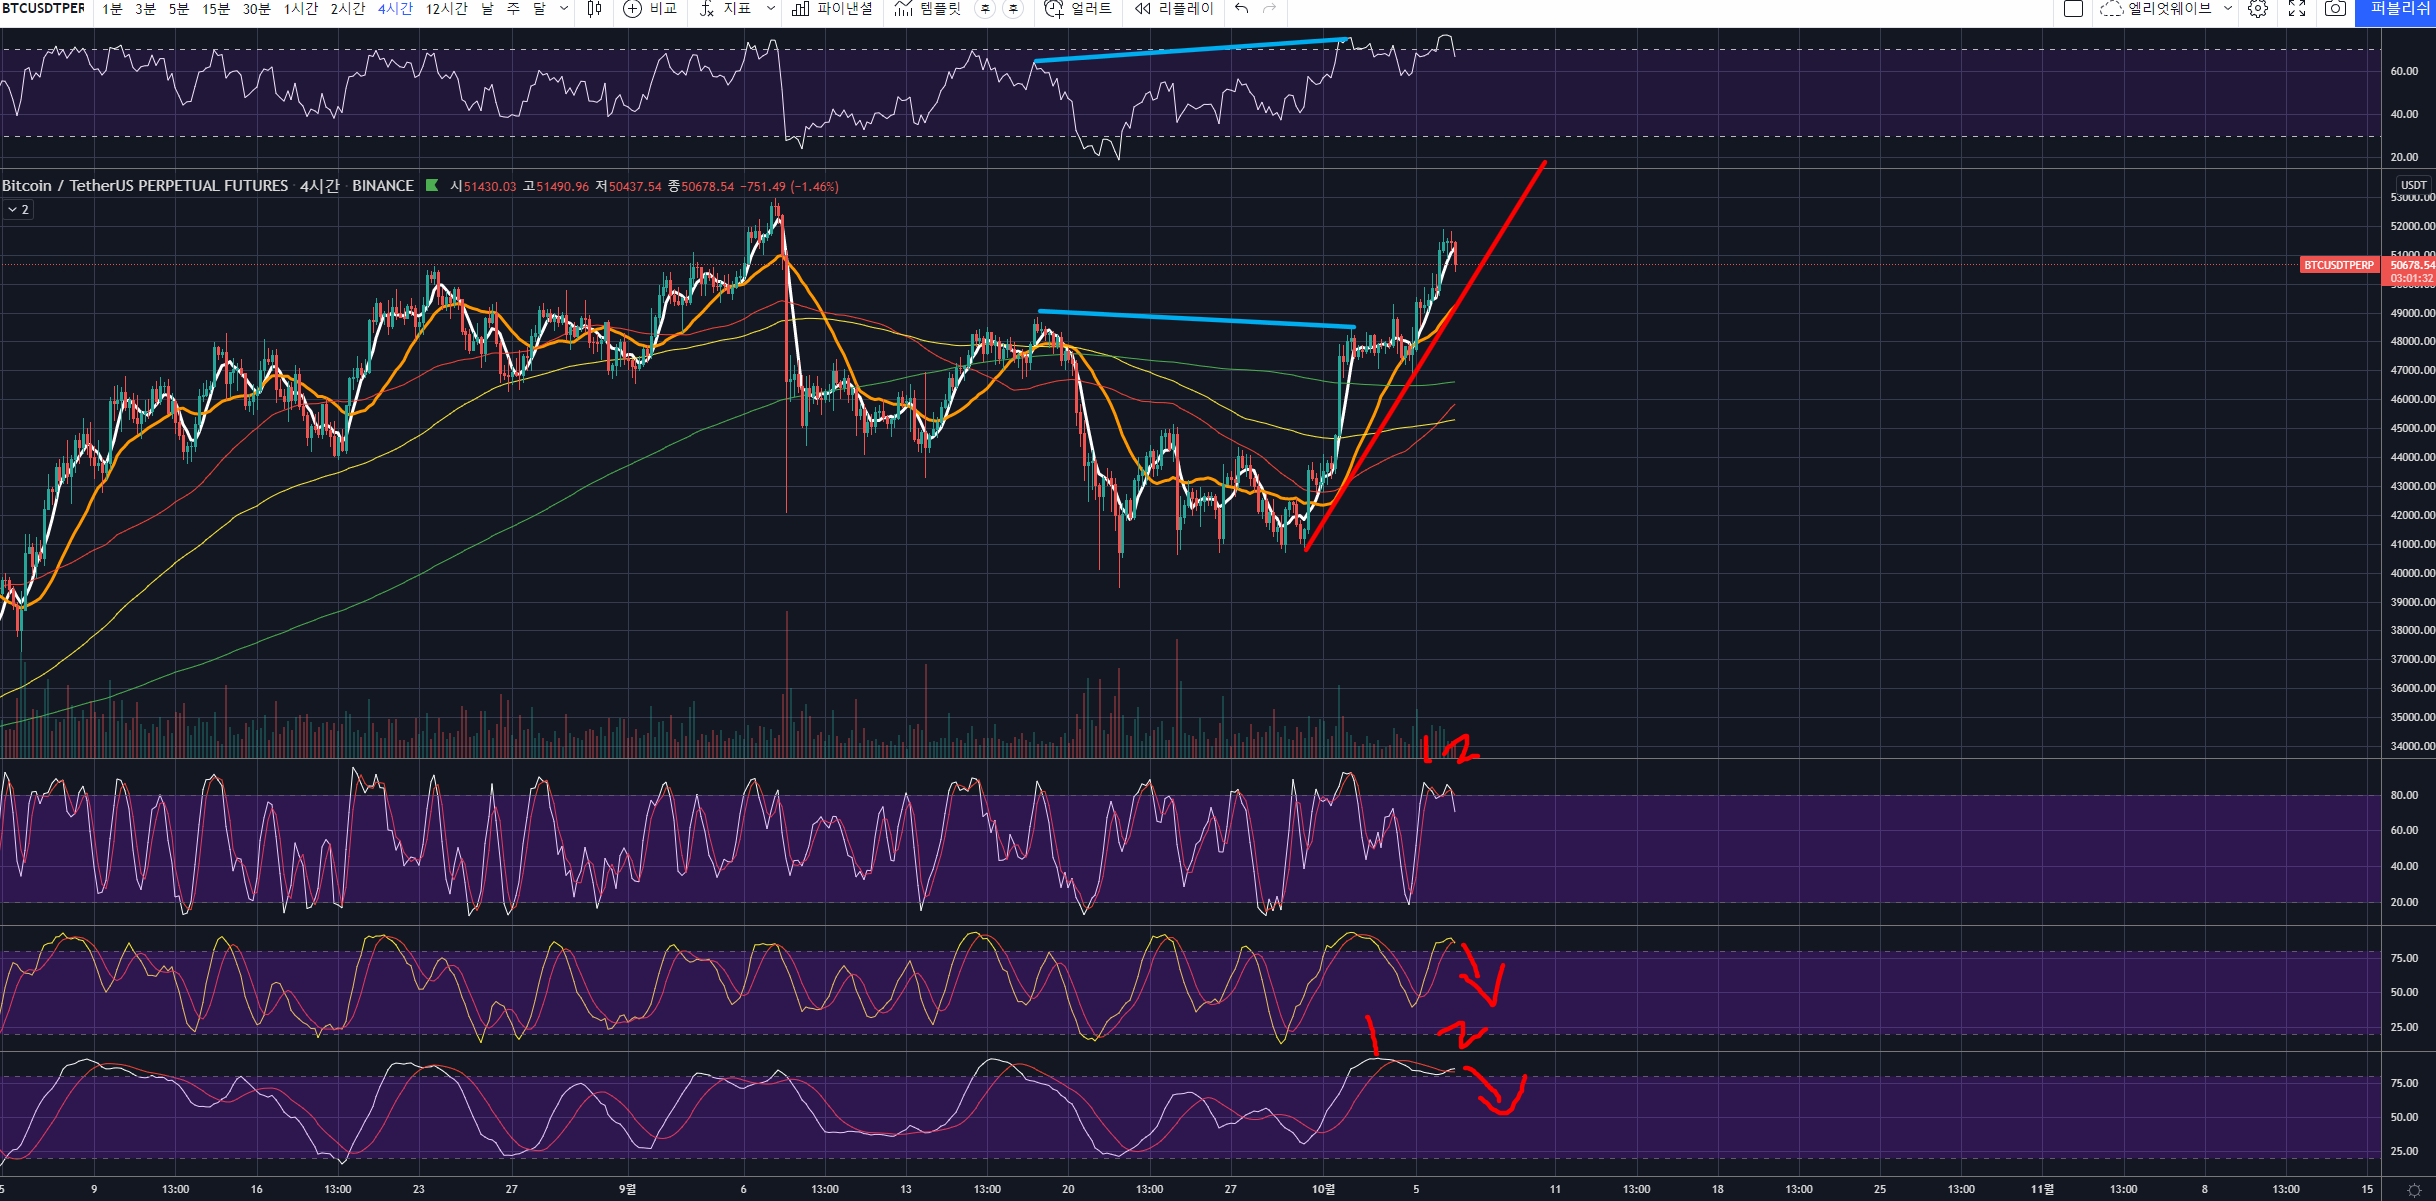Switch to the 15분 timeframe

(x=215, y=9)
